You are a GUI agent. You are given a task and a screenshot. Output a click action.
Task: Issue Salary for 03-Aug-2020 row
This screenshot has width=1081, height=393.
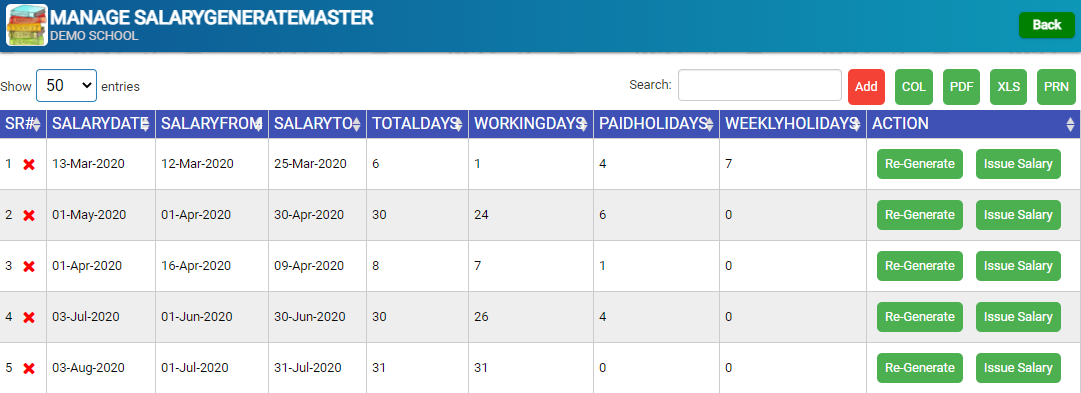pos(1018,368)
